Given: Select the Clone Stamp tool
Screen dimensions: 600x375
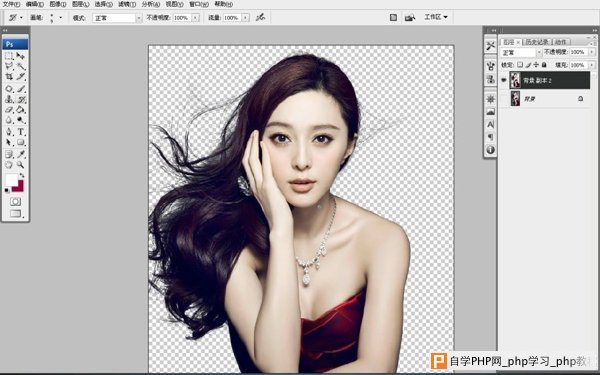Looking at the screenshot, I should 9,99.
